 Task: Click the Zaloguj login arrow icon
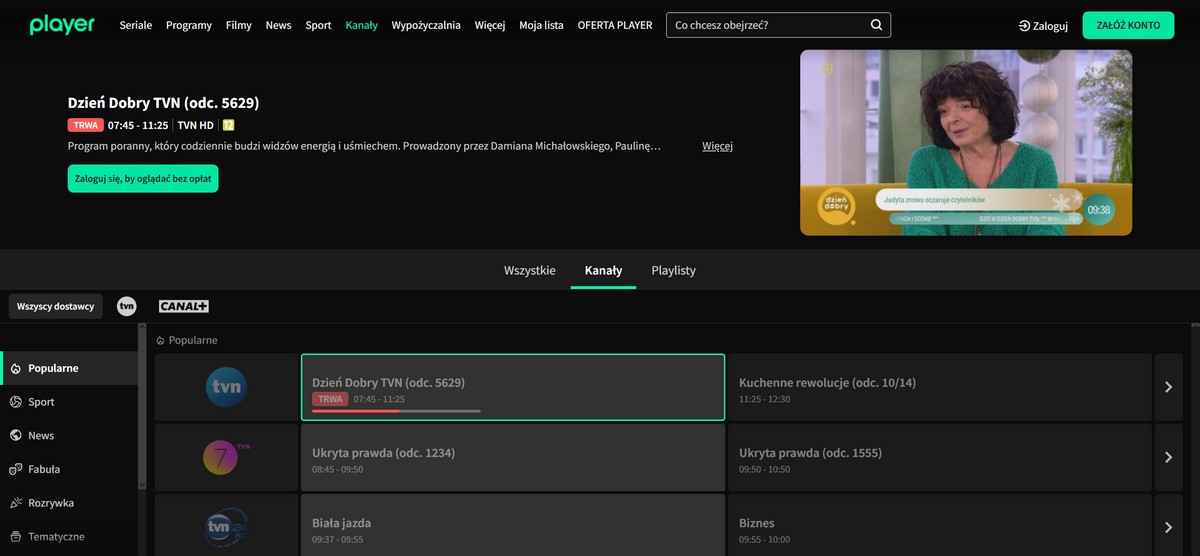pos(1024,26)
